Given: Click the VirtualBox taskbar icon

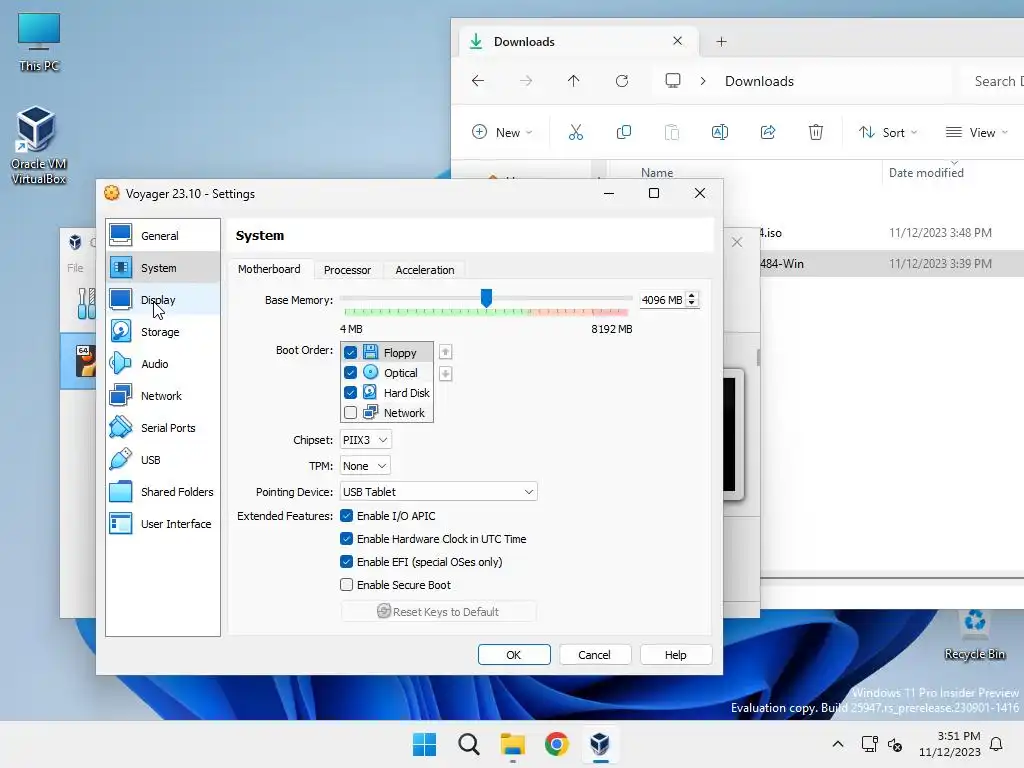Looking at the screenshot, I should [x=600, y=744].
